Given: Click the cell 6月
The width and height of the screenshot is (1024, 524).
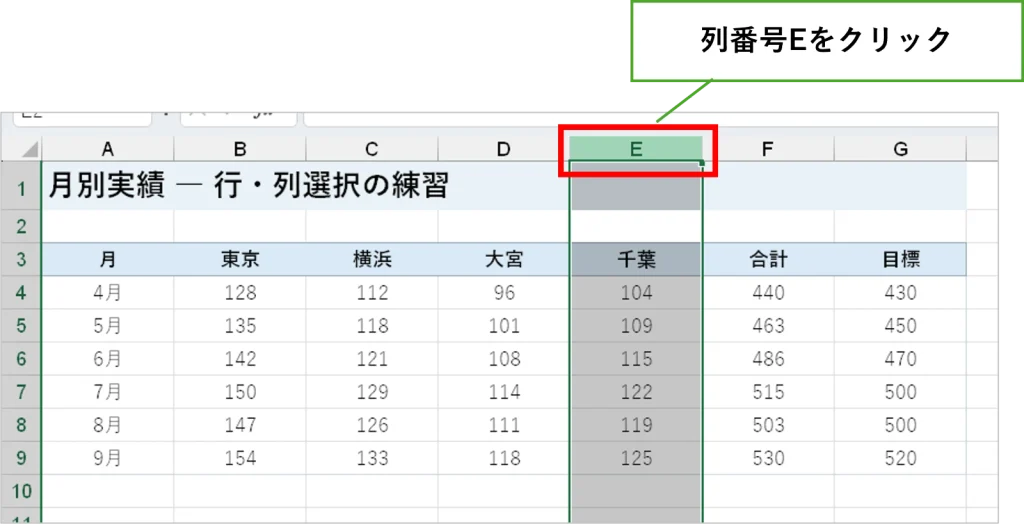Looking at the screenshot, I should point(108,359).
